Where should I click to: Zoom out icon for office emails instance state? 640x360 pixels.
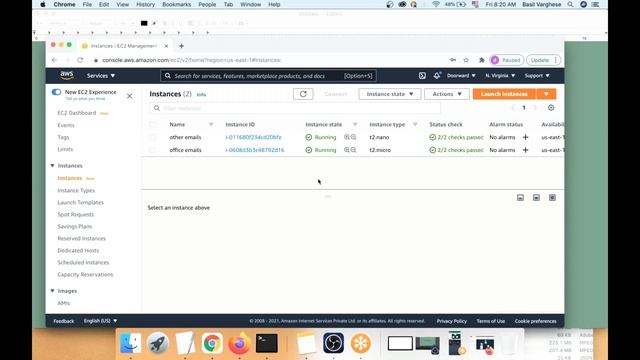(x=353, y=150)
